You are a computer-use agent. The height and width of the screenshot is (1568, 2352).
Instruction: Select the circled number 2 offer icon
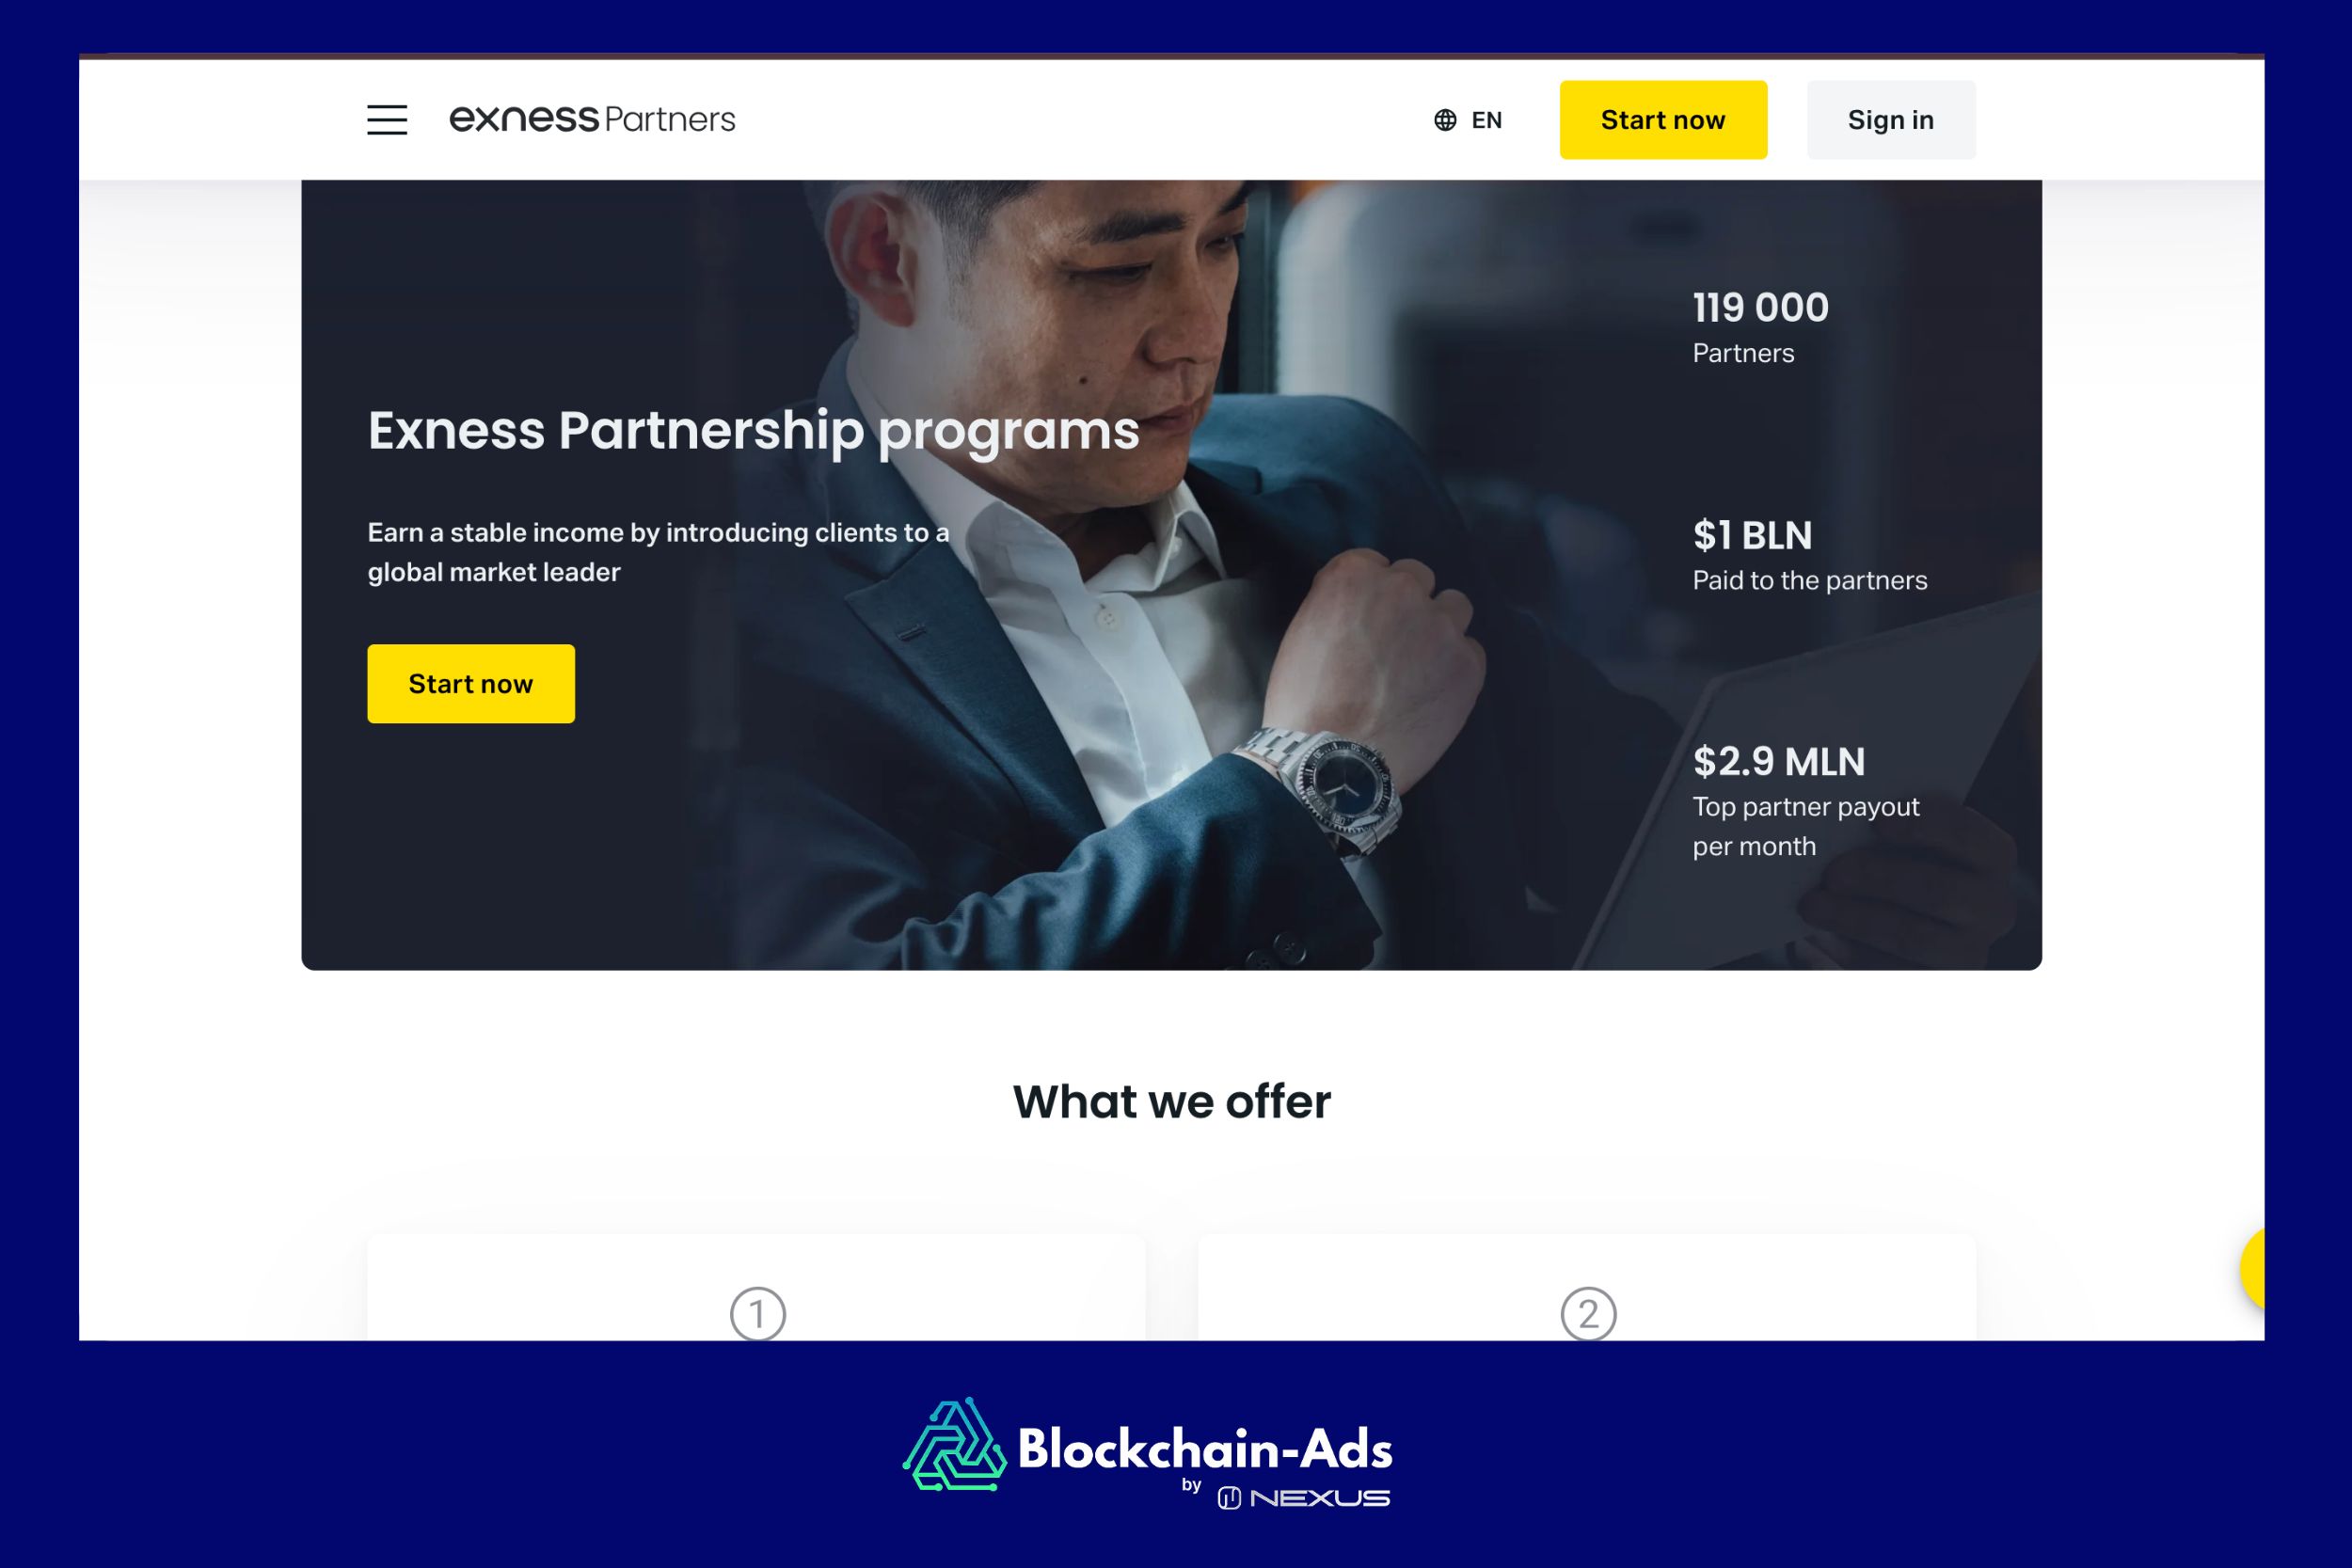coord(1588,1313)
